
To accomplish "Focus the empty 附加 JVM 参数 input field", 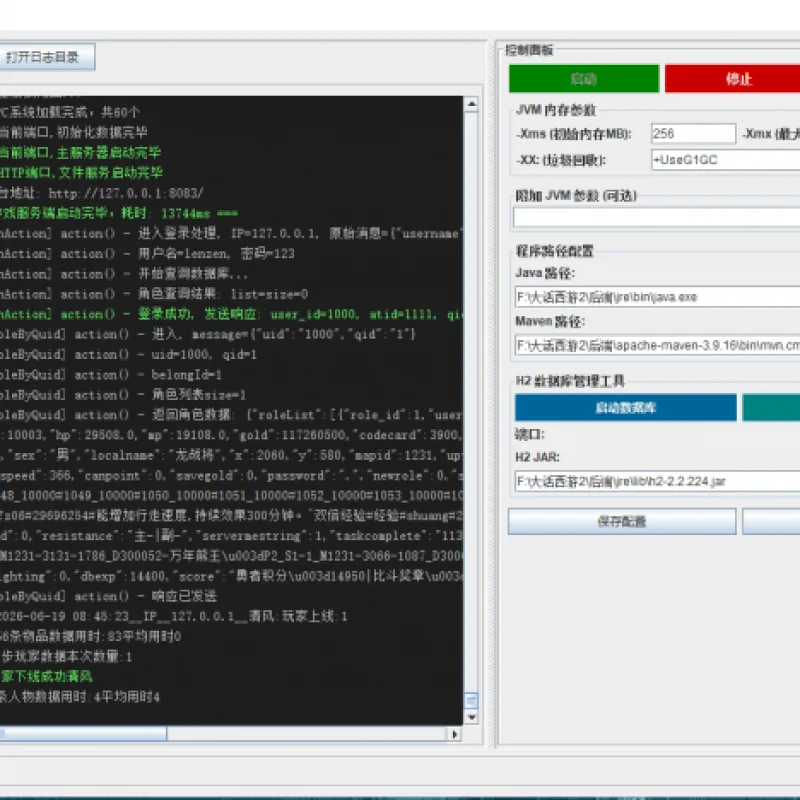I will (x=657, y=217).
